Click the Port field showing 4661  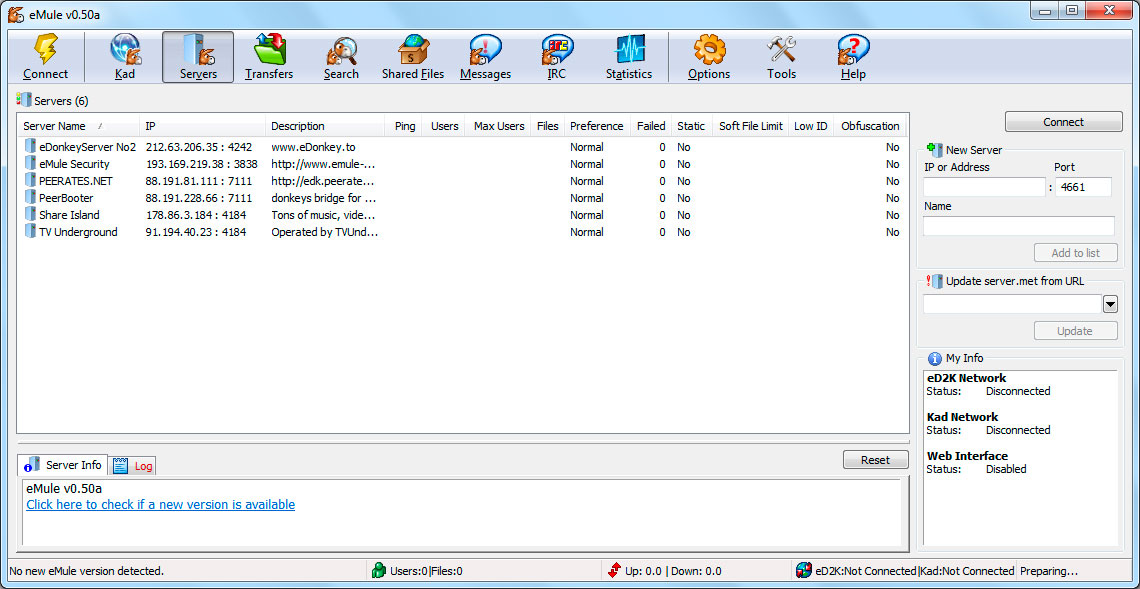pyautogui.click(x=1083, y=187)
